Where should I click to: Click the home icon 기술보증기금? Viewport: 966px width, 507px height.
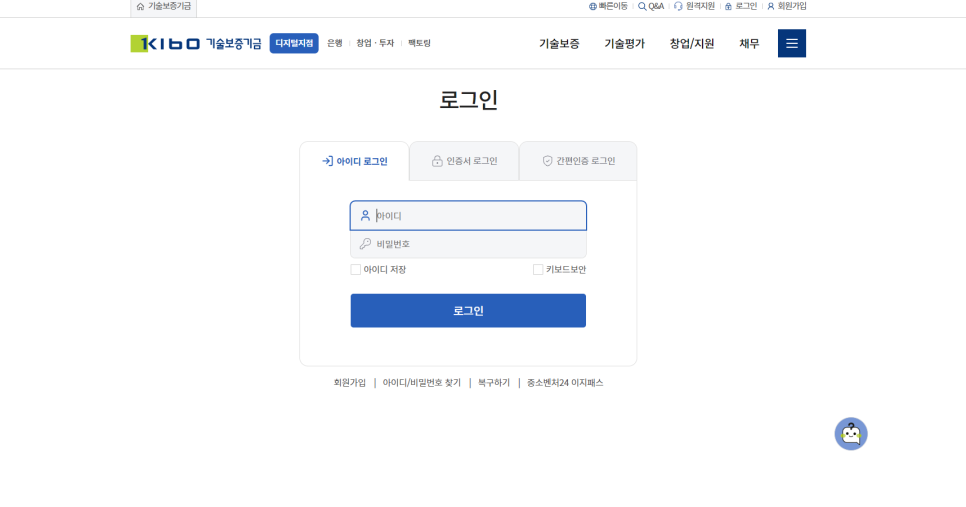pos(163,6)
